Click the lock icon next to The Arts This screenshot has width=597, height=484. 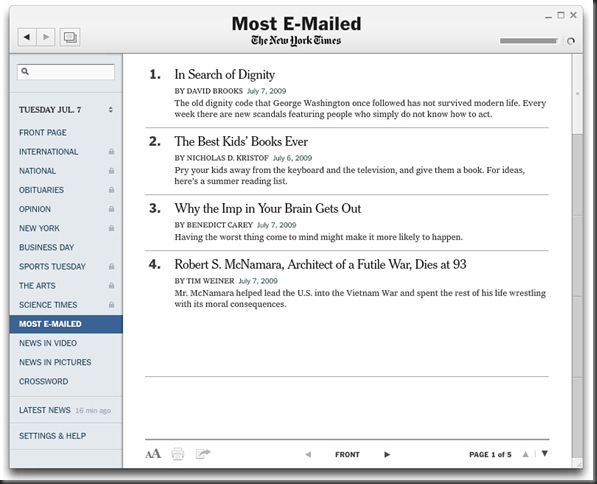[111, 285]
